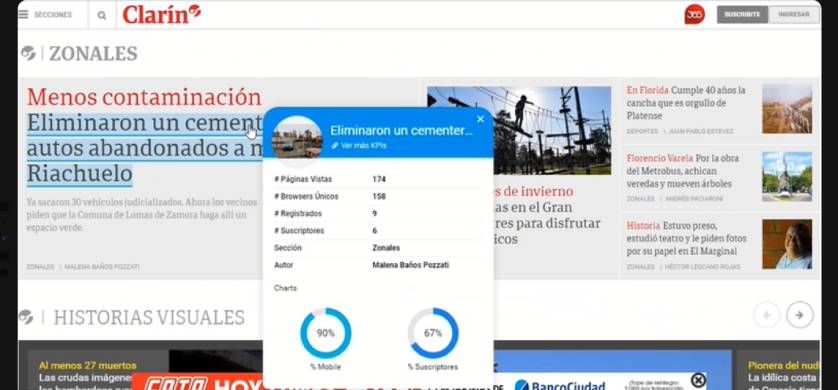
Task: Click the El Marginal actor portrait thumbnail
Action: [x=787, y=244]
